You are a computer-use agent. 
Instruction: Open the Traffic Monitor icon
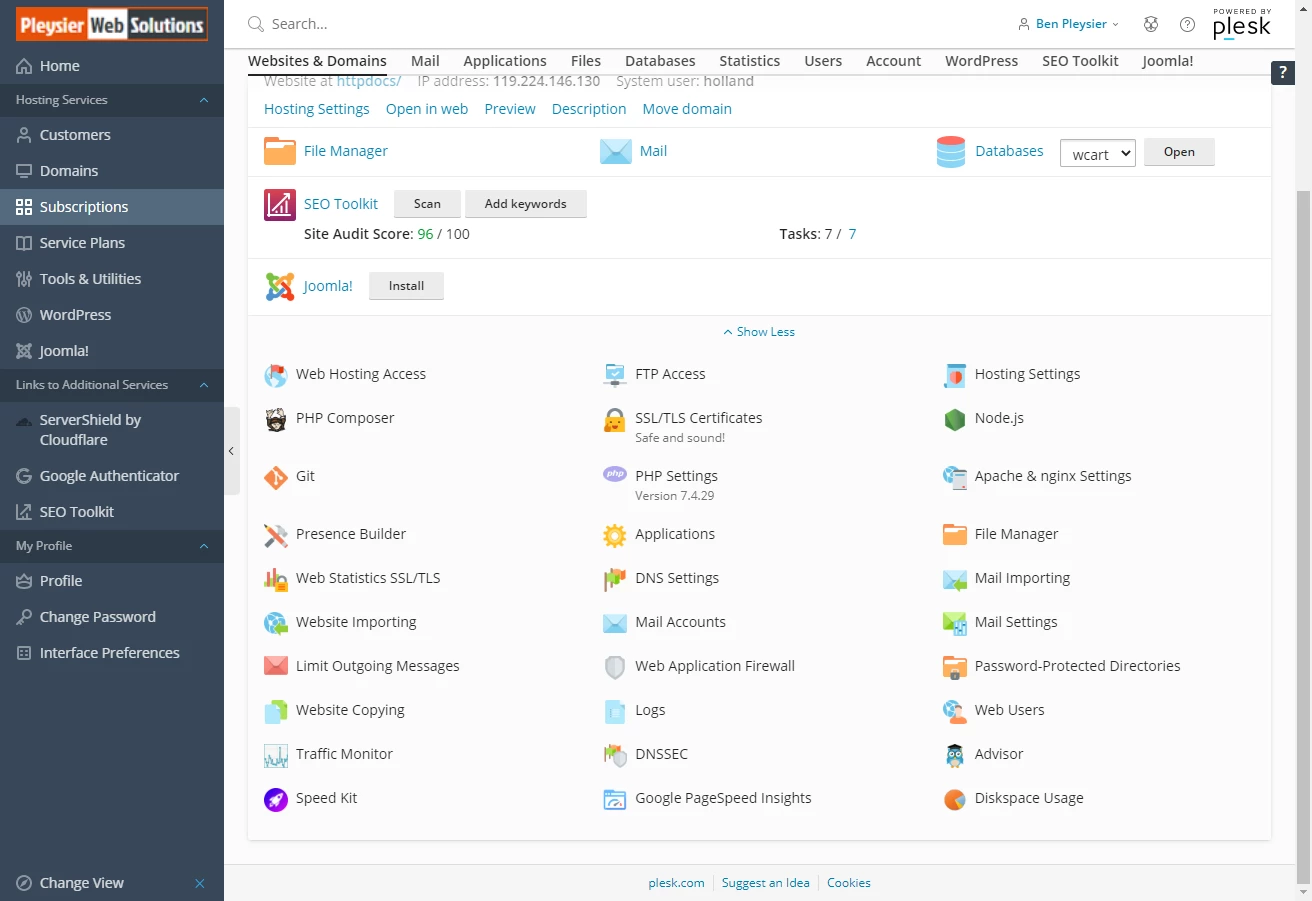tap(276, 755)
